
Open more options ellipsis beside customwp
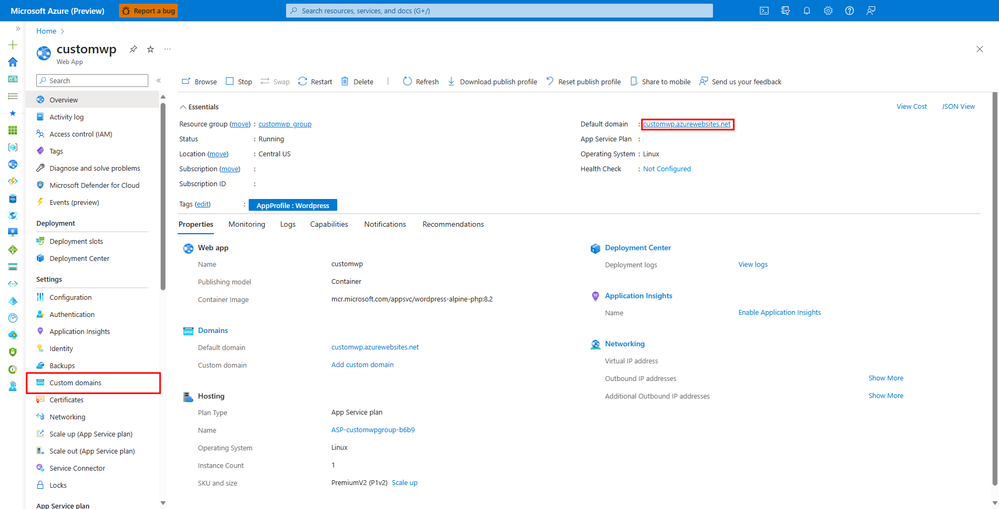tap(168, 49)
